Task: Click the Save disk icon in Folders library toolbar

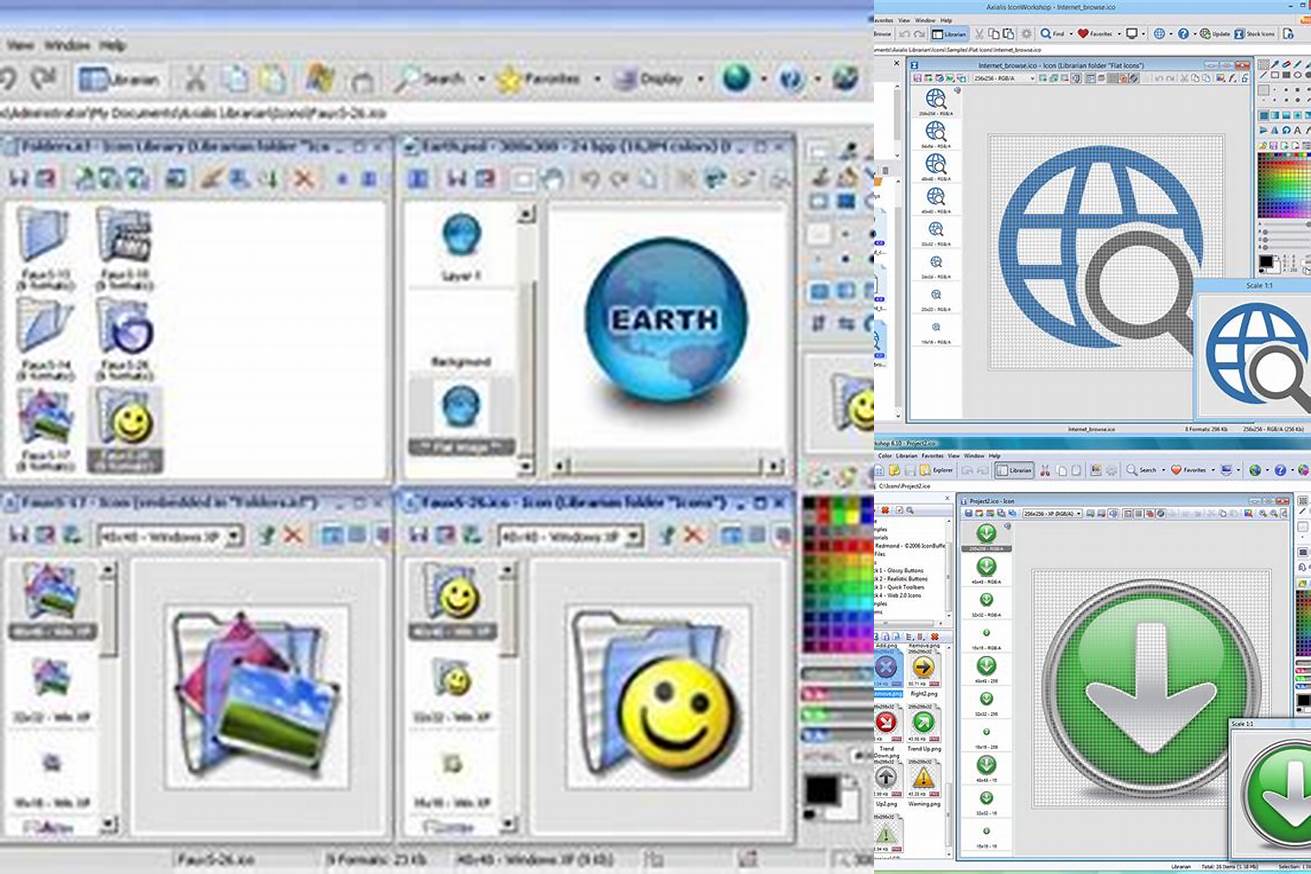Action: pyautogui.click(x=19, y=179)
